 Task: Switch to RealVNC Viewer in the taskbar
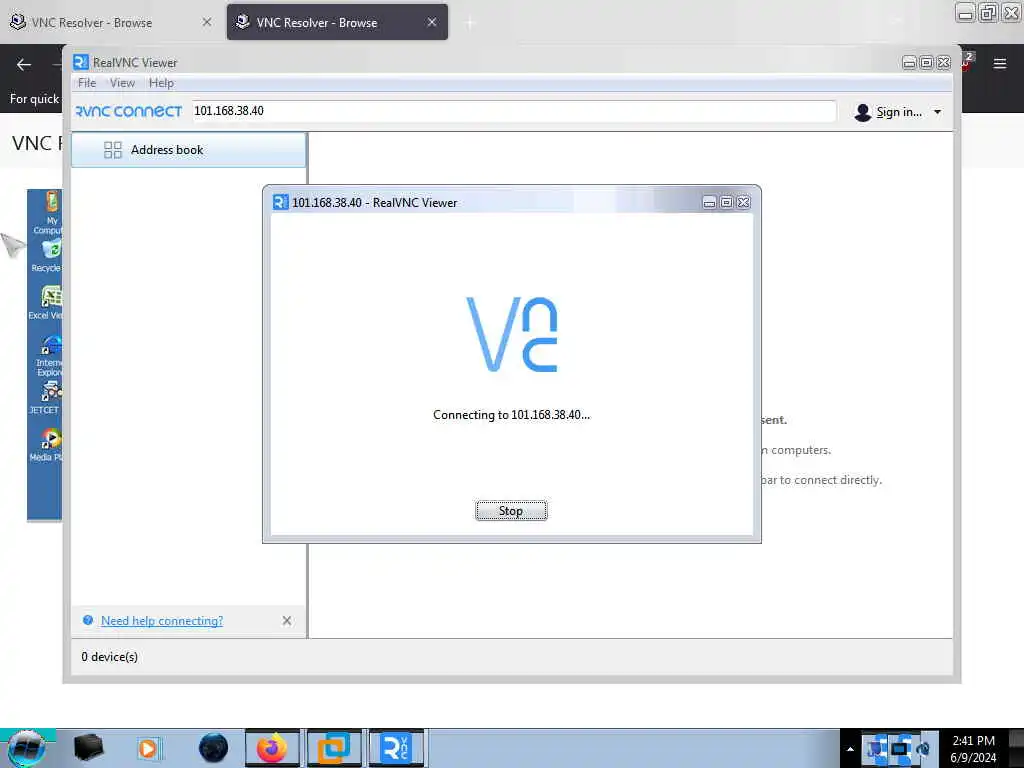point(396,748)
